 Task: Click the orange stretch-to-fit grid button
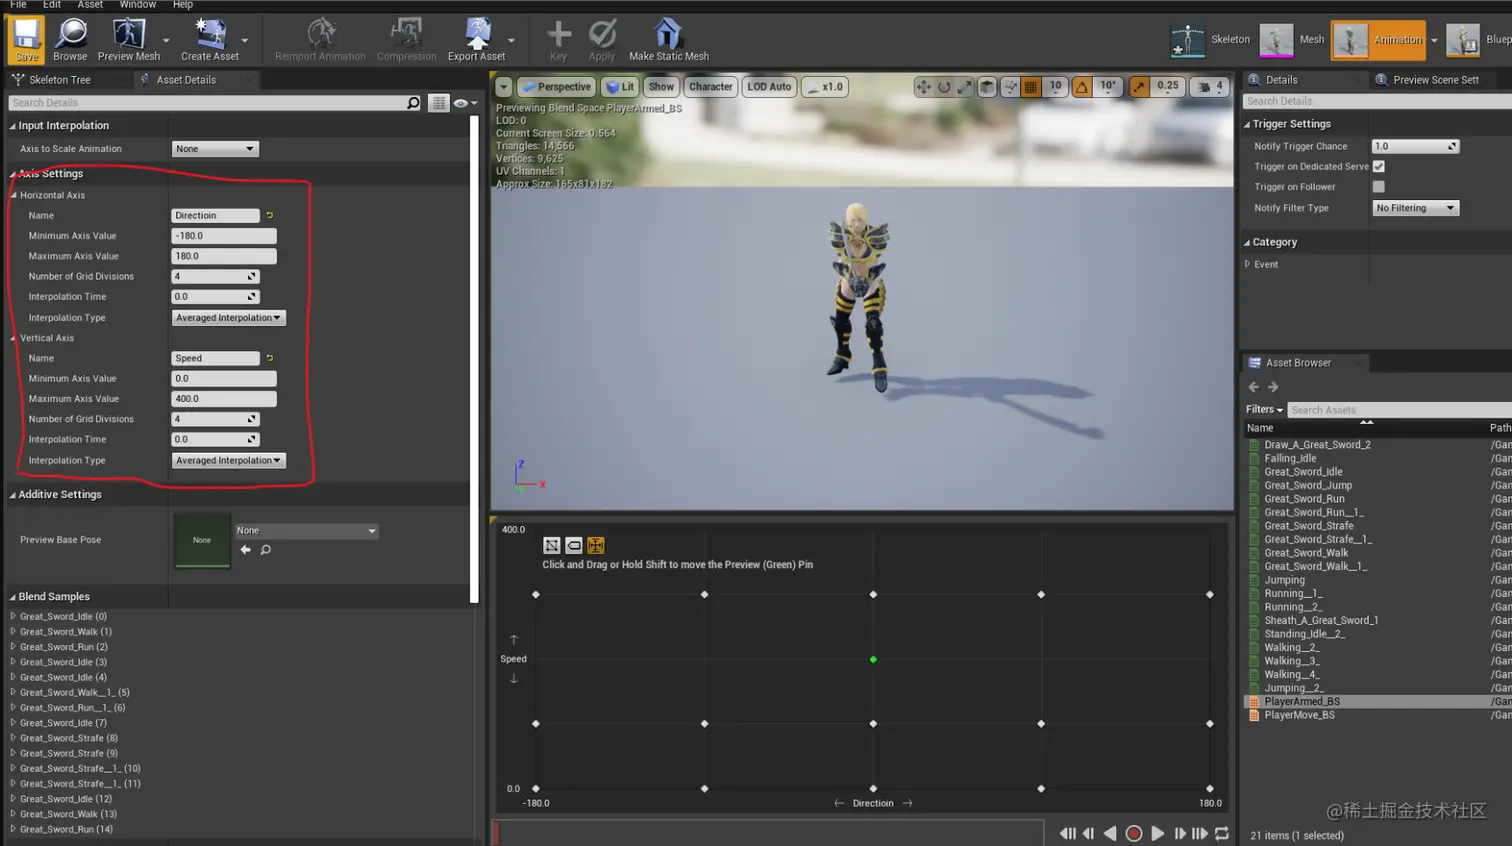(x=596, y=545)
